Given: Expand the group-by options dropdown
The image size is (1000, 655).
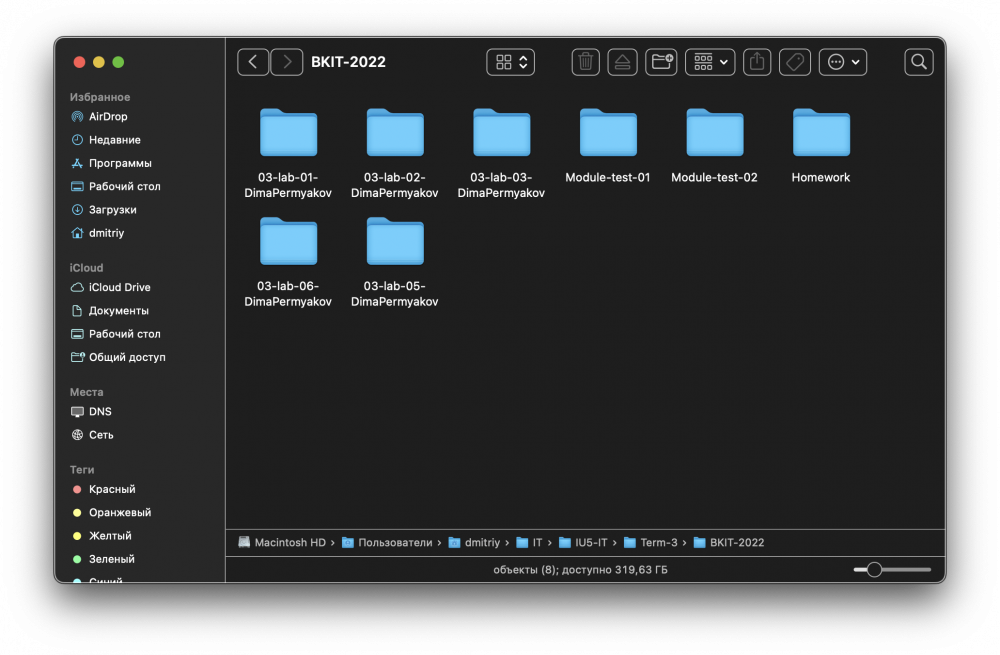Looking at the screenshot, I should (x=710, y=62).
